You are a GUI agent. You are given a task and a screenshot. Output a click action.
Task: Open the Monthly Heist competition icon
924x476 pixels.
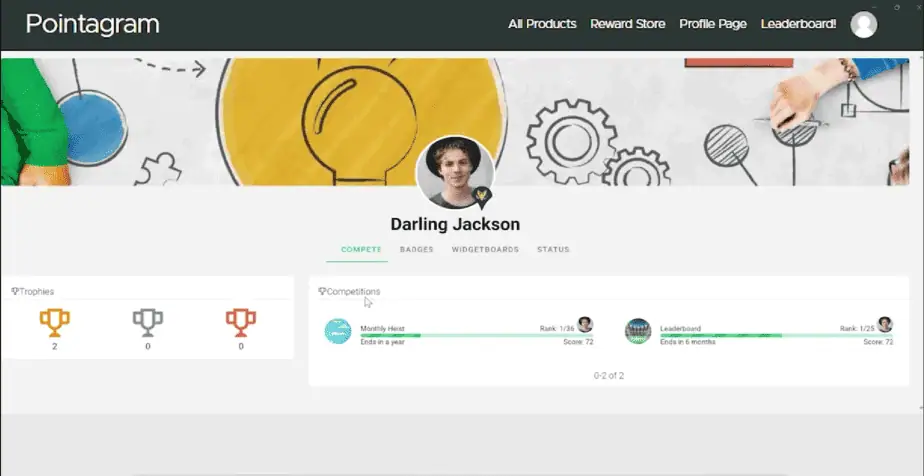pos(338,332)
